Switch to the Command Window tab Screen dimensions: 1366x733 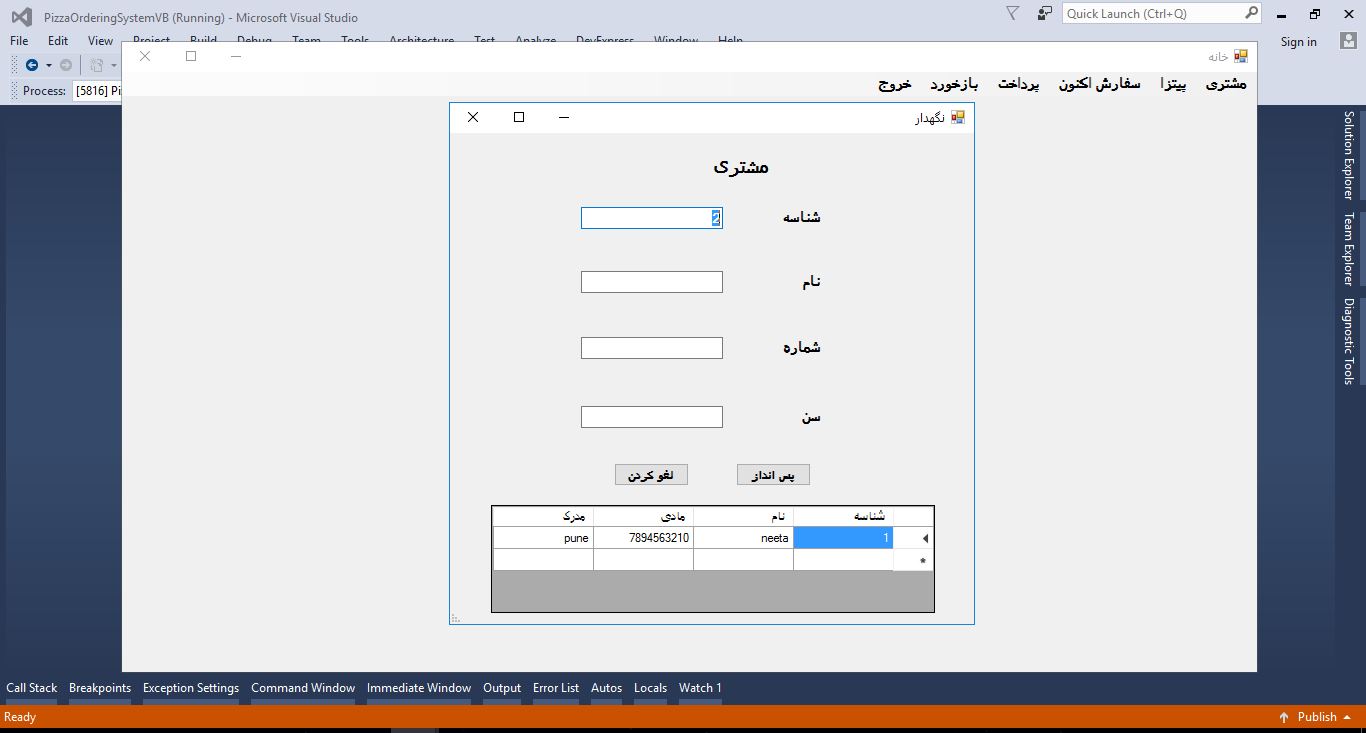pos(303,688)
